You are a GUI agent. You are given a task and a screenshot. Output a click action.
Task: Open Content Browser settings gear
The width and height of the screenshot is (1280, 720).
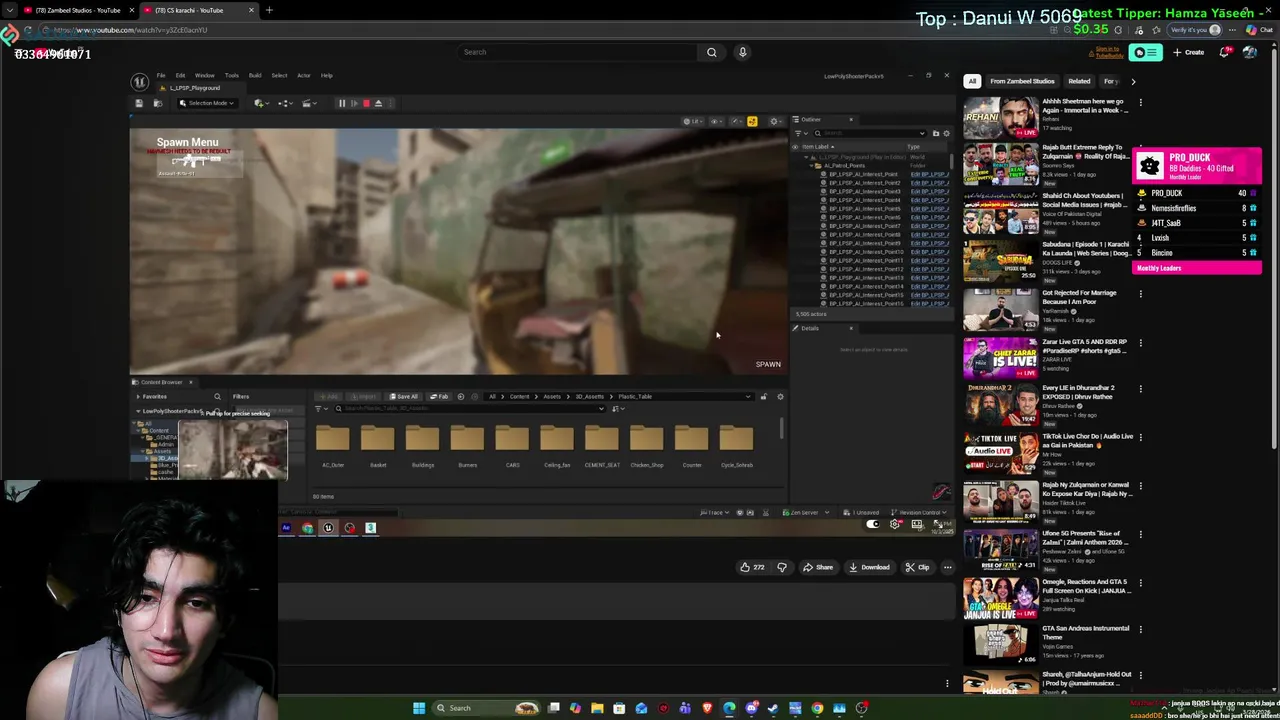click(x=780, y=397)
